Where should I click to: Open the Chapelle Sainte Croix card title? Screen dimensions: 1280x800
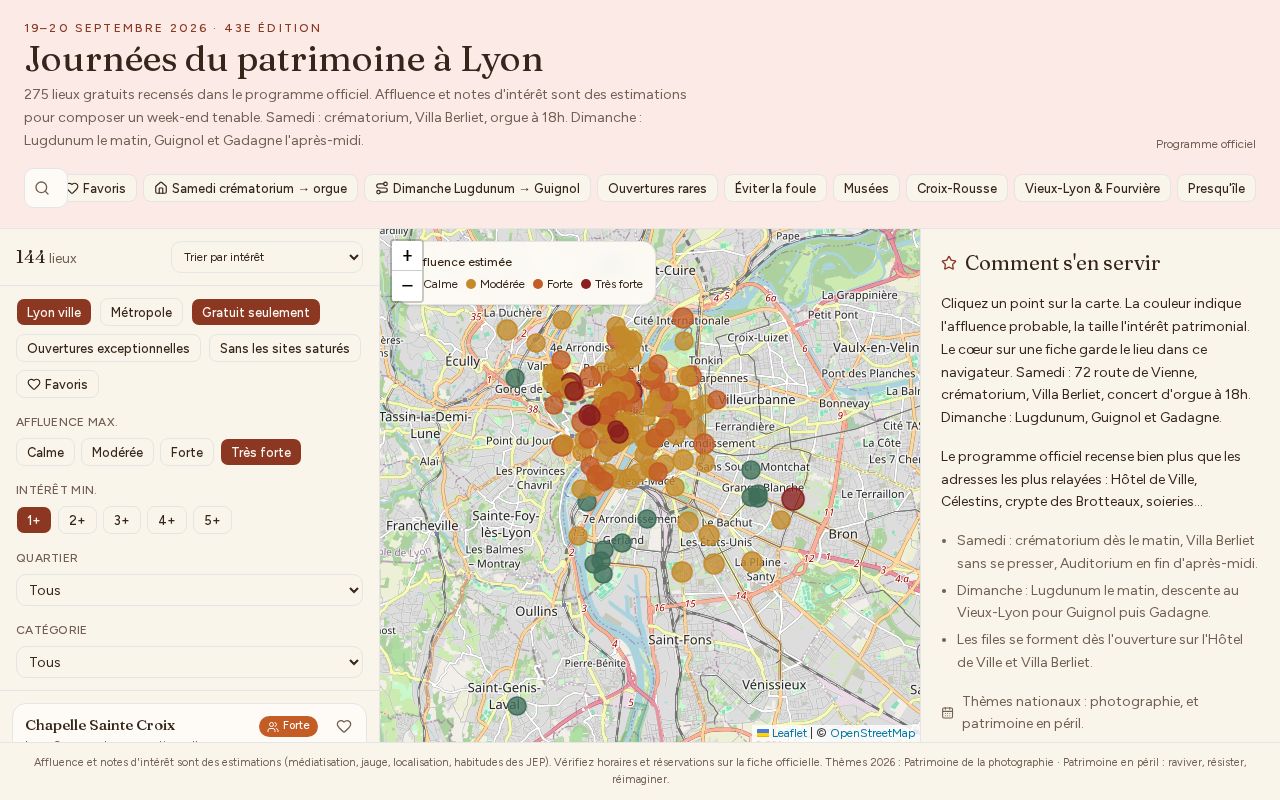[100, 725]
